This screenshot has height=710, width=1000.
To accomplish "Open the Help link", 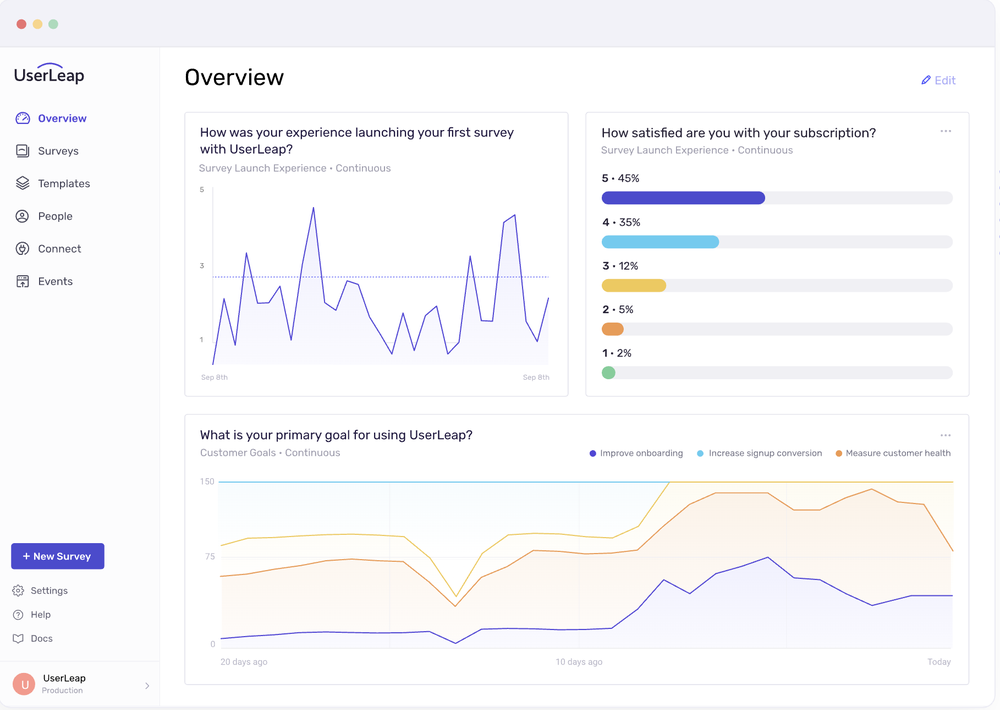I will [x=41, y=615].
